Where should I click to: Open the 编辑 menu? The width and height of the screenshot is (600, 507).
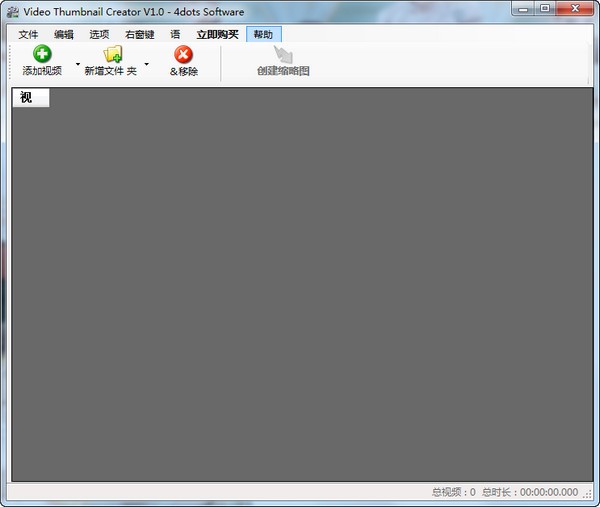tap(64, 34)
